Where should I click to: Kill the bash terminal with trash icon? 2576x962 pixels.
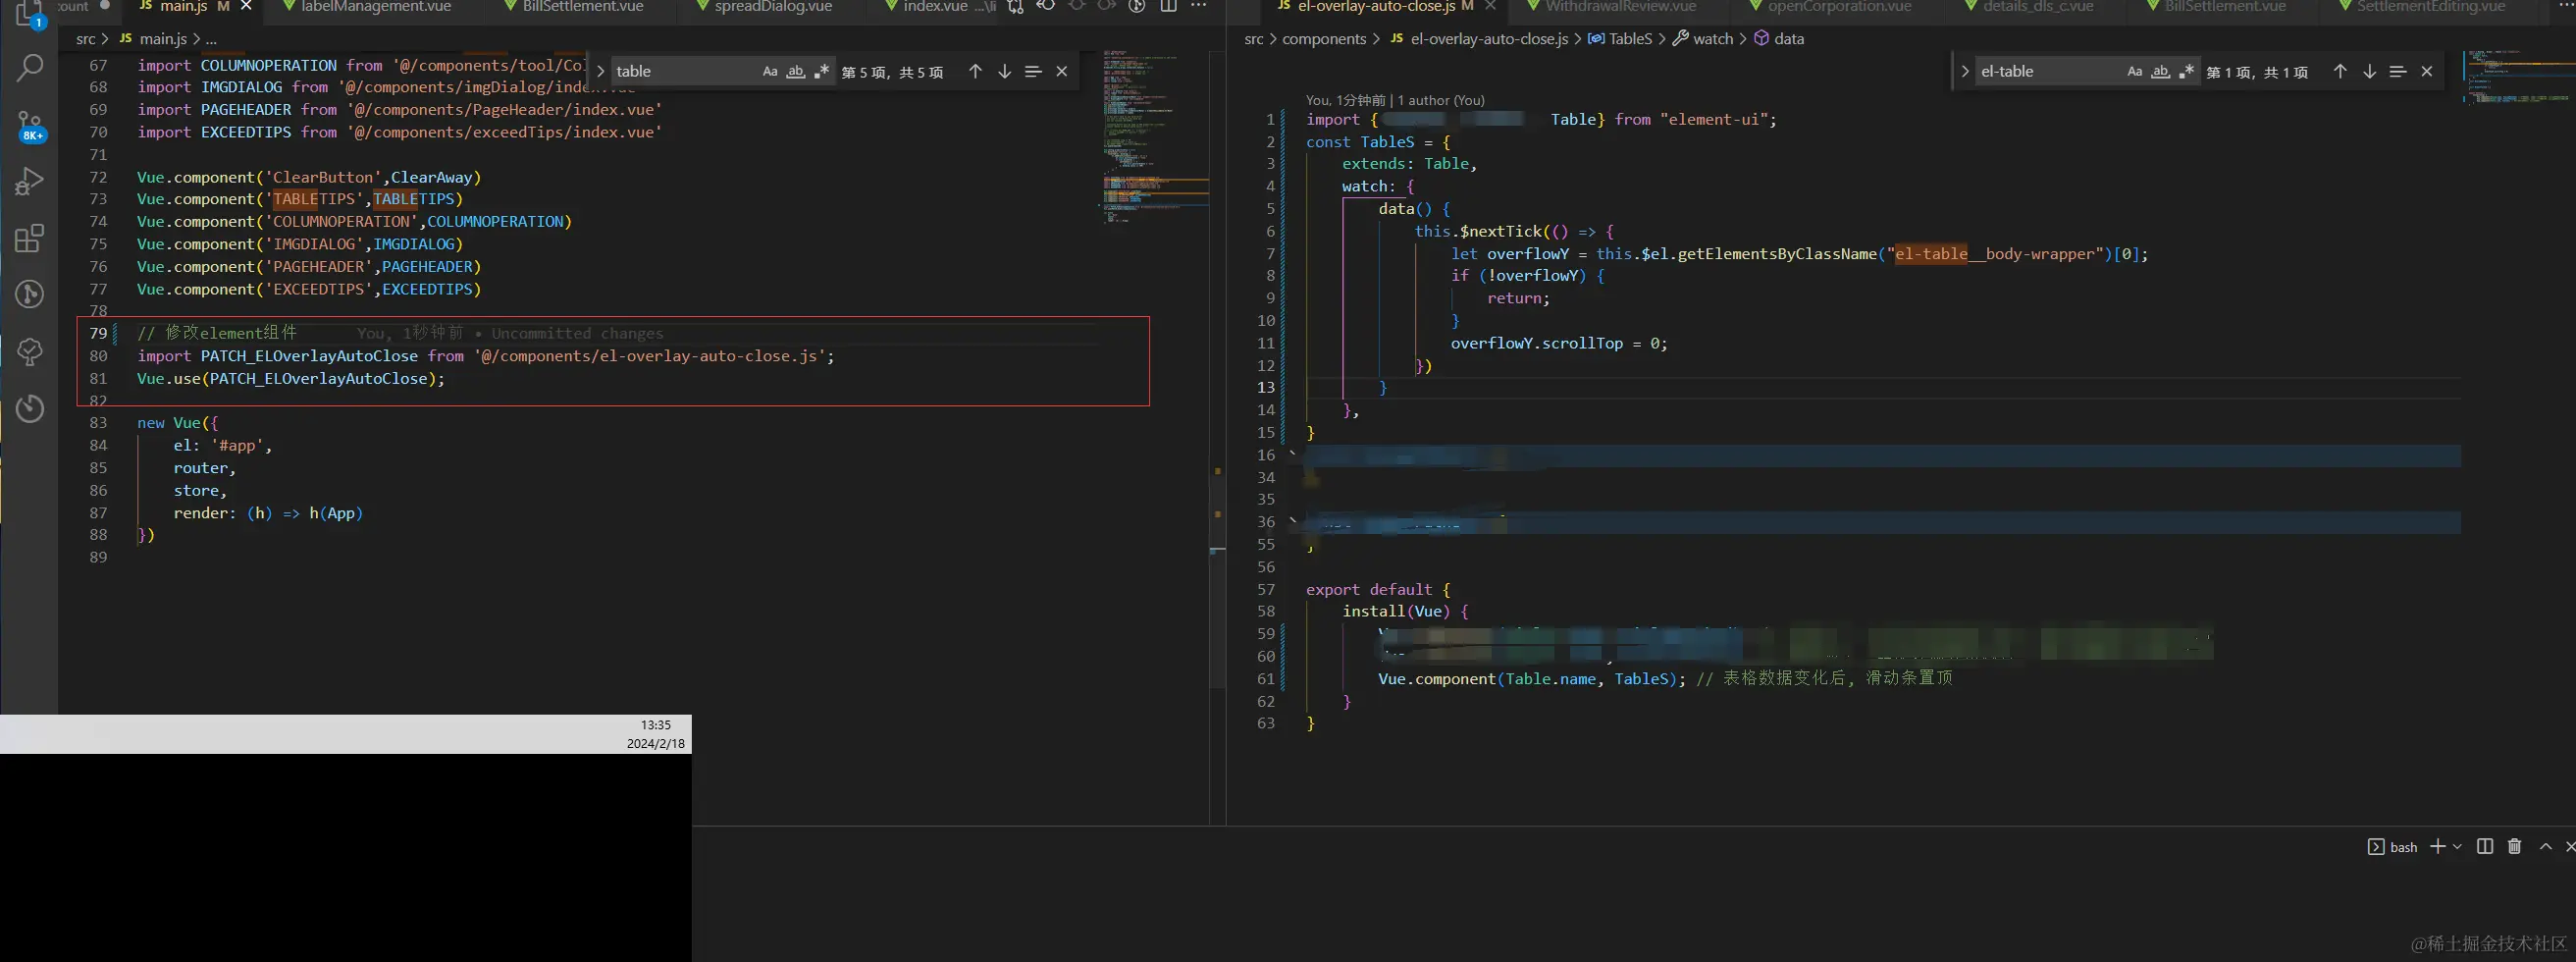point(2514,847)
